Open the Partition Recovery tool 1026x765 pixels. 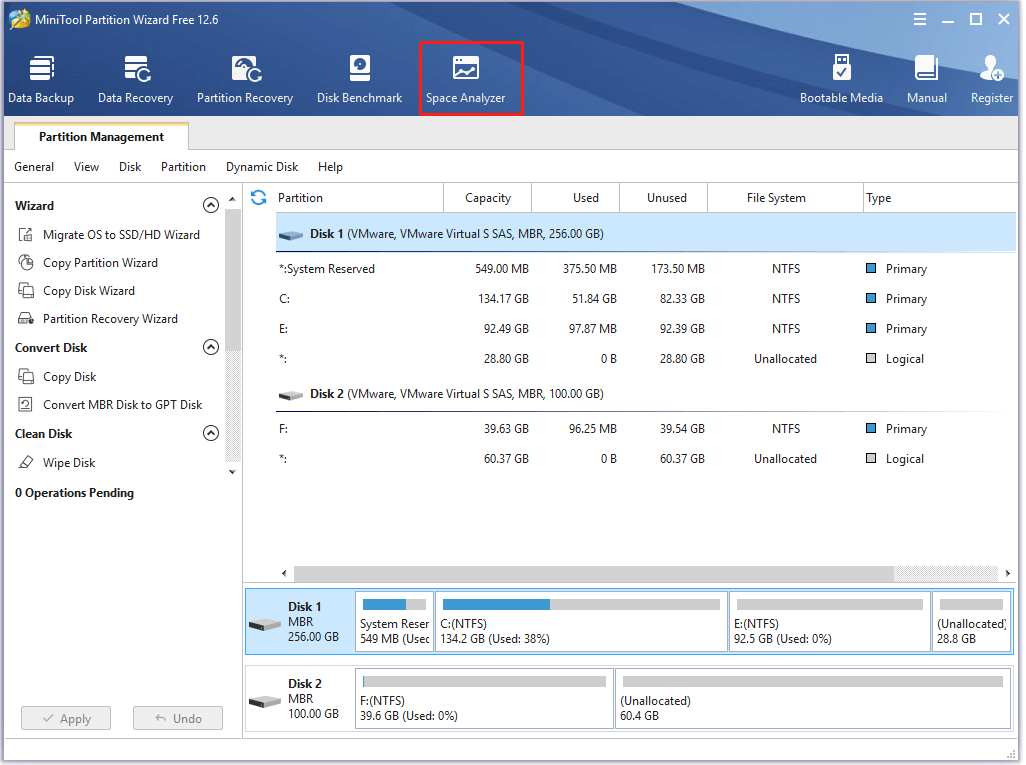tap(245, 79)
